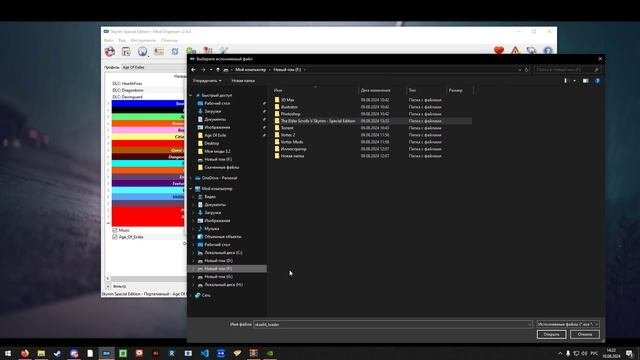Screen dimensions: 640x360
Task: Open Объемные объекты in sidebar
Action: [222, 237]
